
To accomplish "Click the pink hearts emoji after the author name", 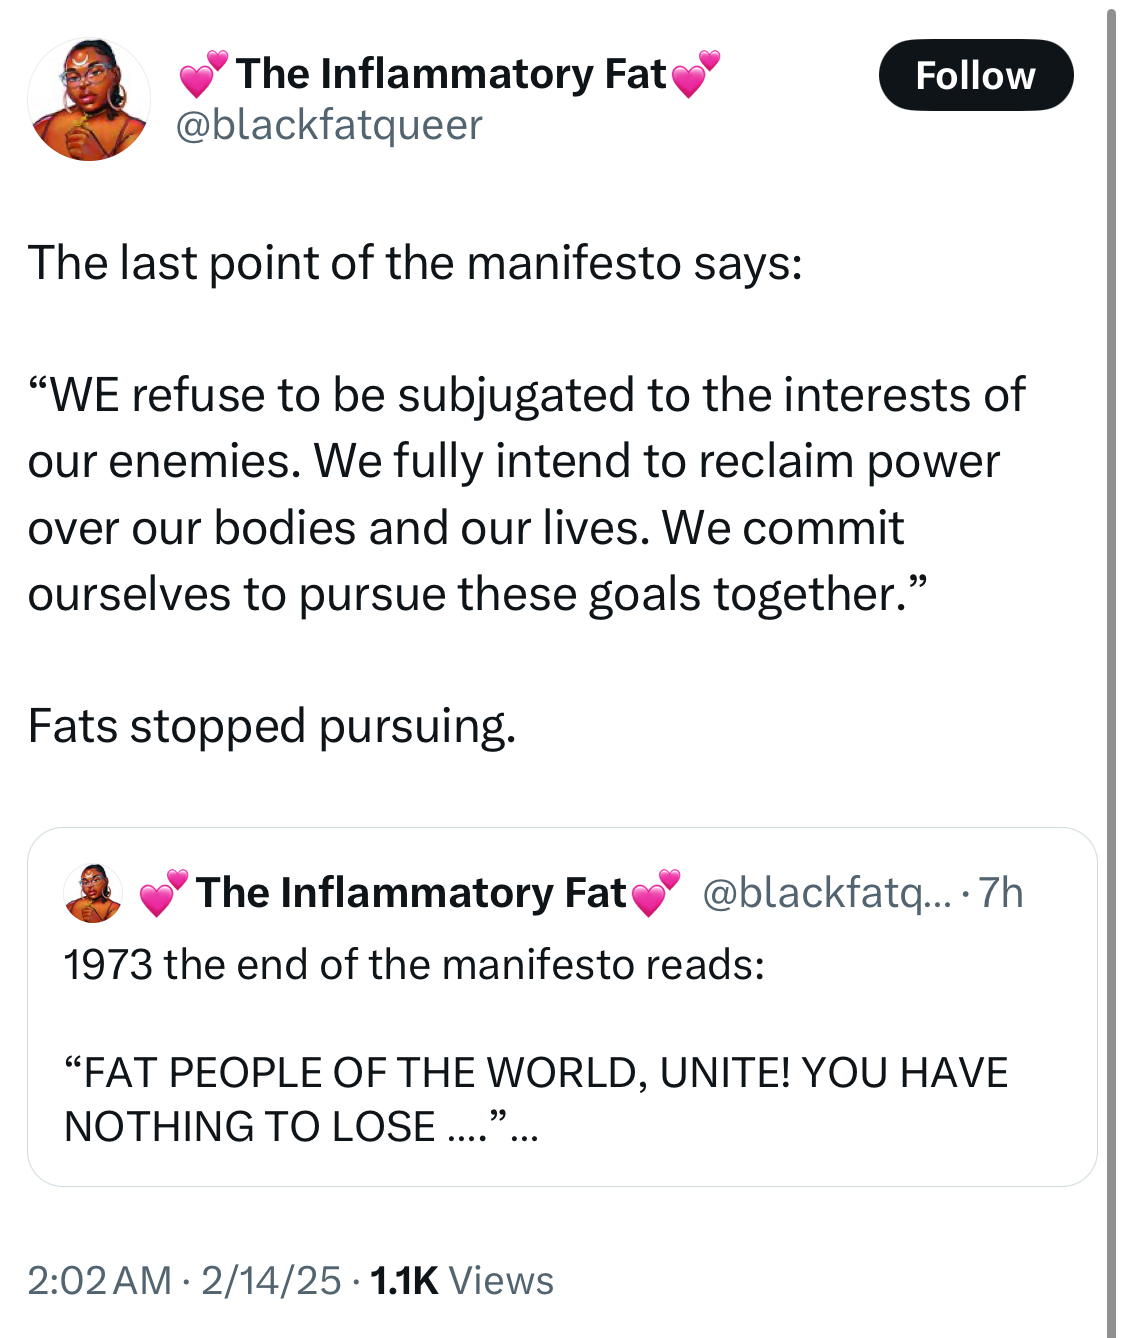I will [x=695, y=74].
